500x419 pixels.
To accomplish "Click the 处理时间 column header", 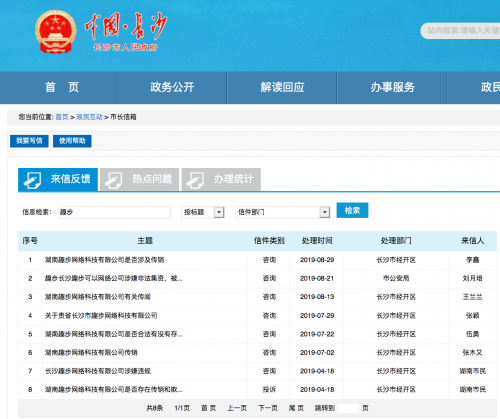I will [317, 241].
